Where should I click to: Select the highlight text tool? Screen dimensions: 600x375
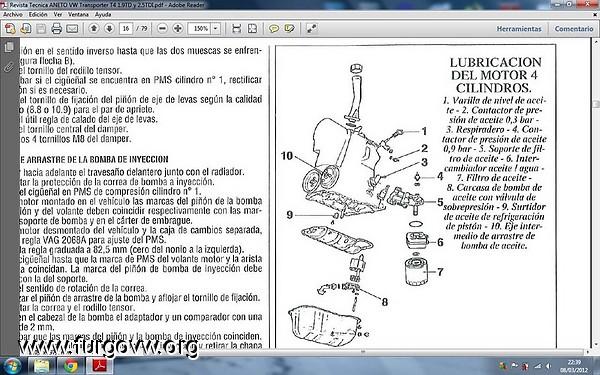(x=289, y=29)
